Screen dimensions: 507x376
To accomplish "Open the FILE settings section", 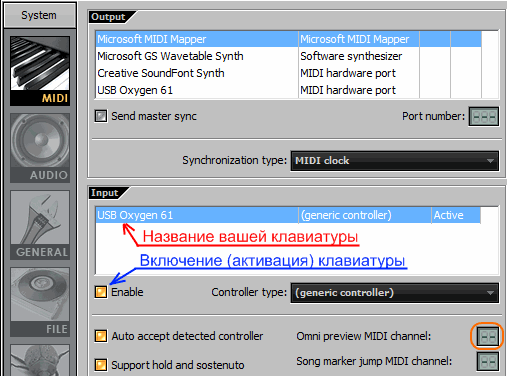I will tap(40, 302).
